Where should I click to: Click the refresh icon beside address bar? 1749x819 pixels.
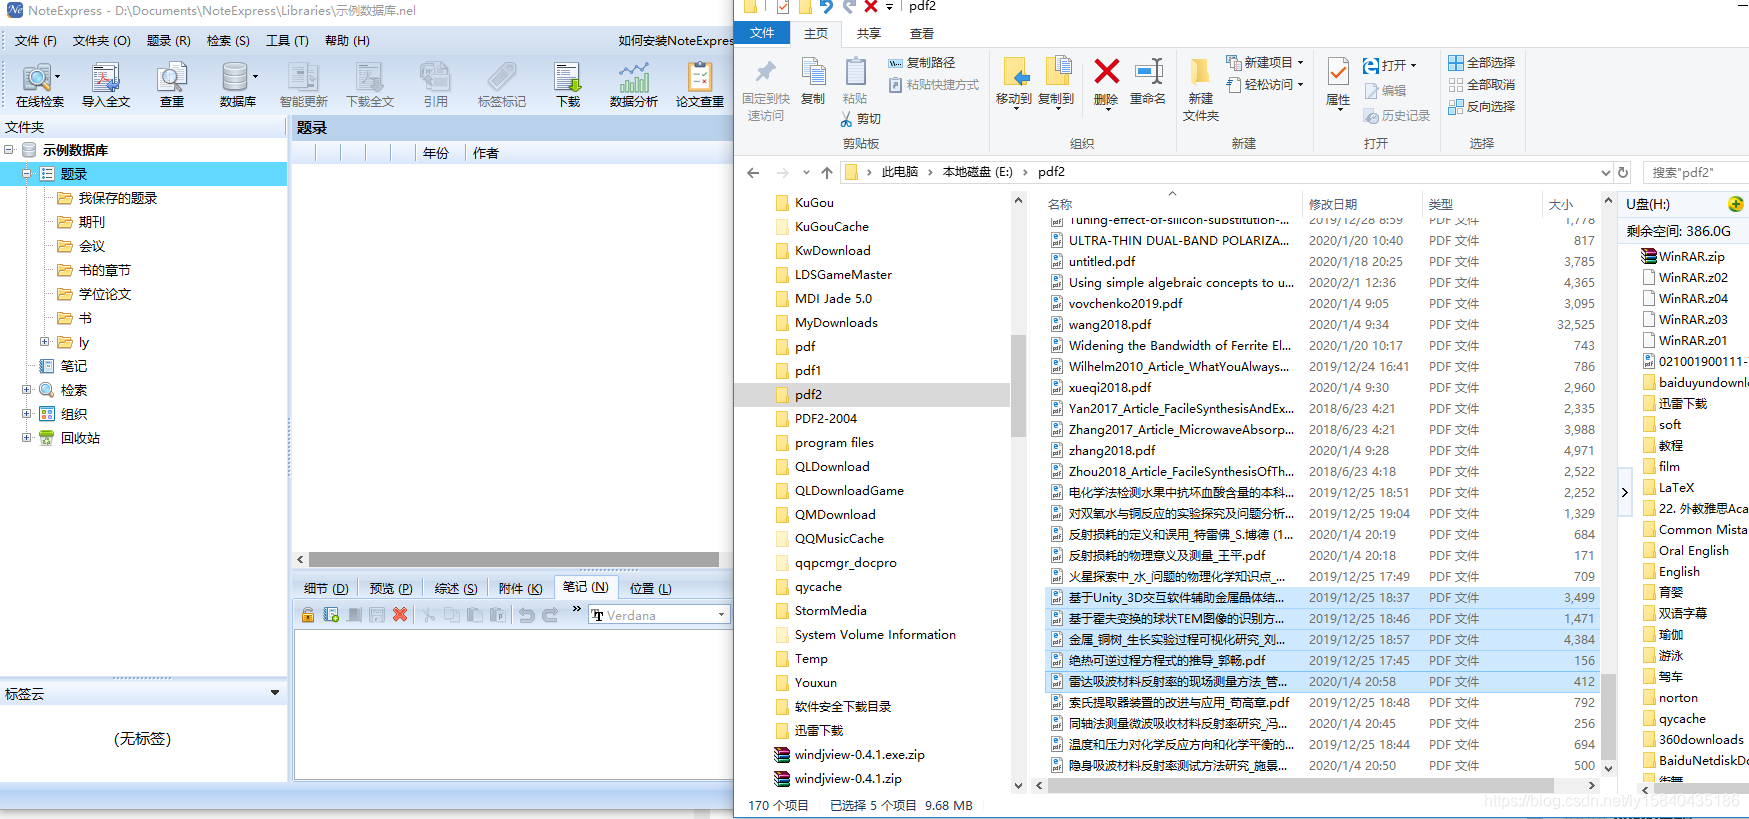(1623, 172)
